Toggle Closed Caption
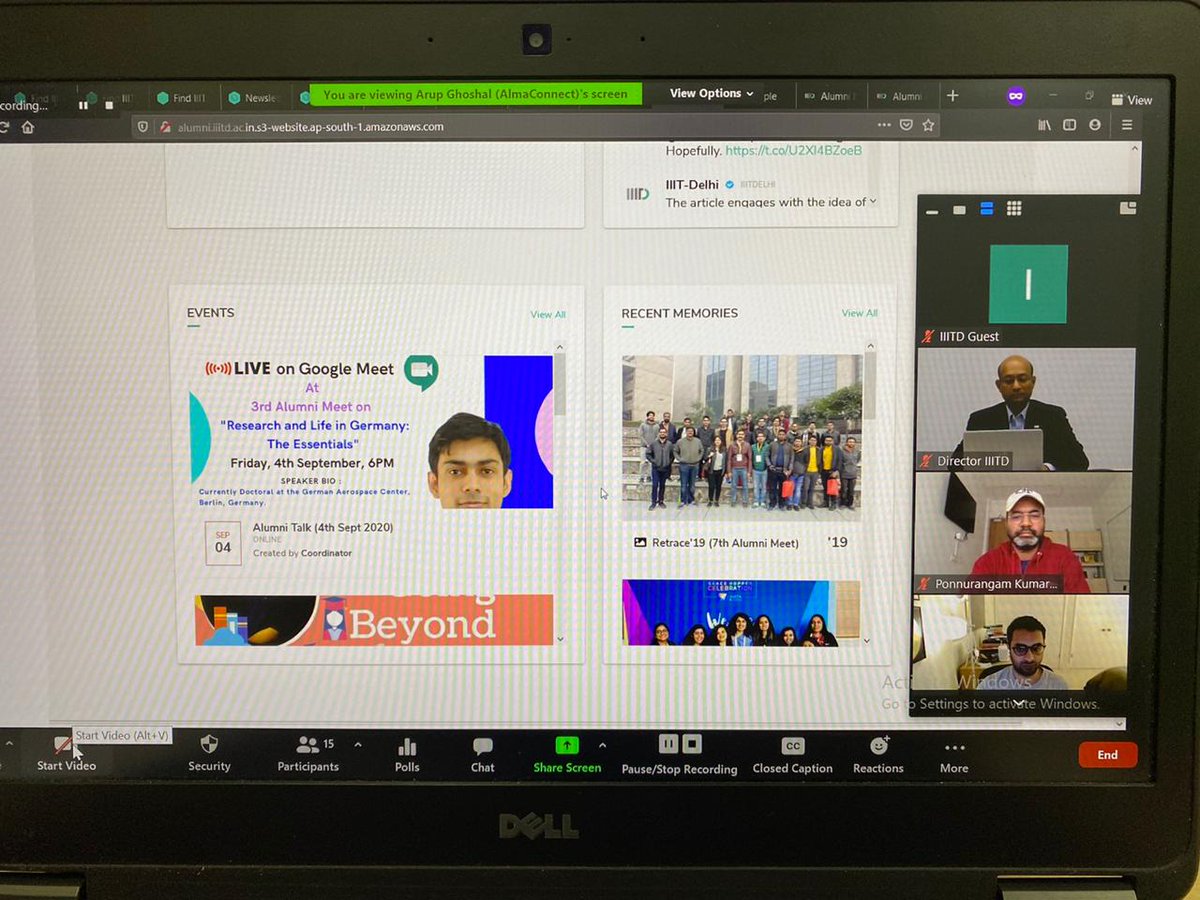 pyautogui.click(x=793, y=756)
